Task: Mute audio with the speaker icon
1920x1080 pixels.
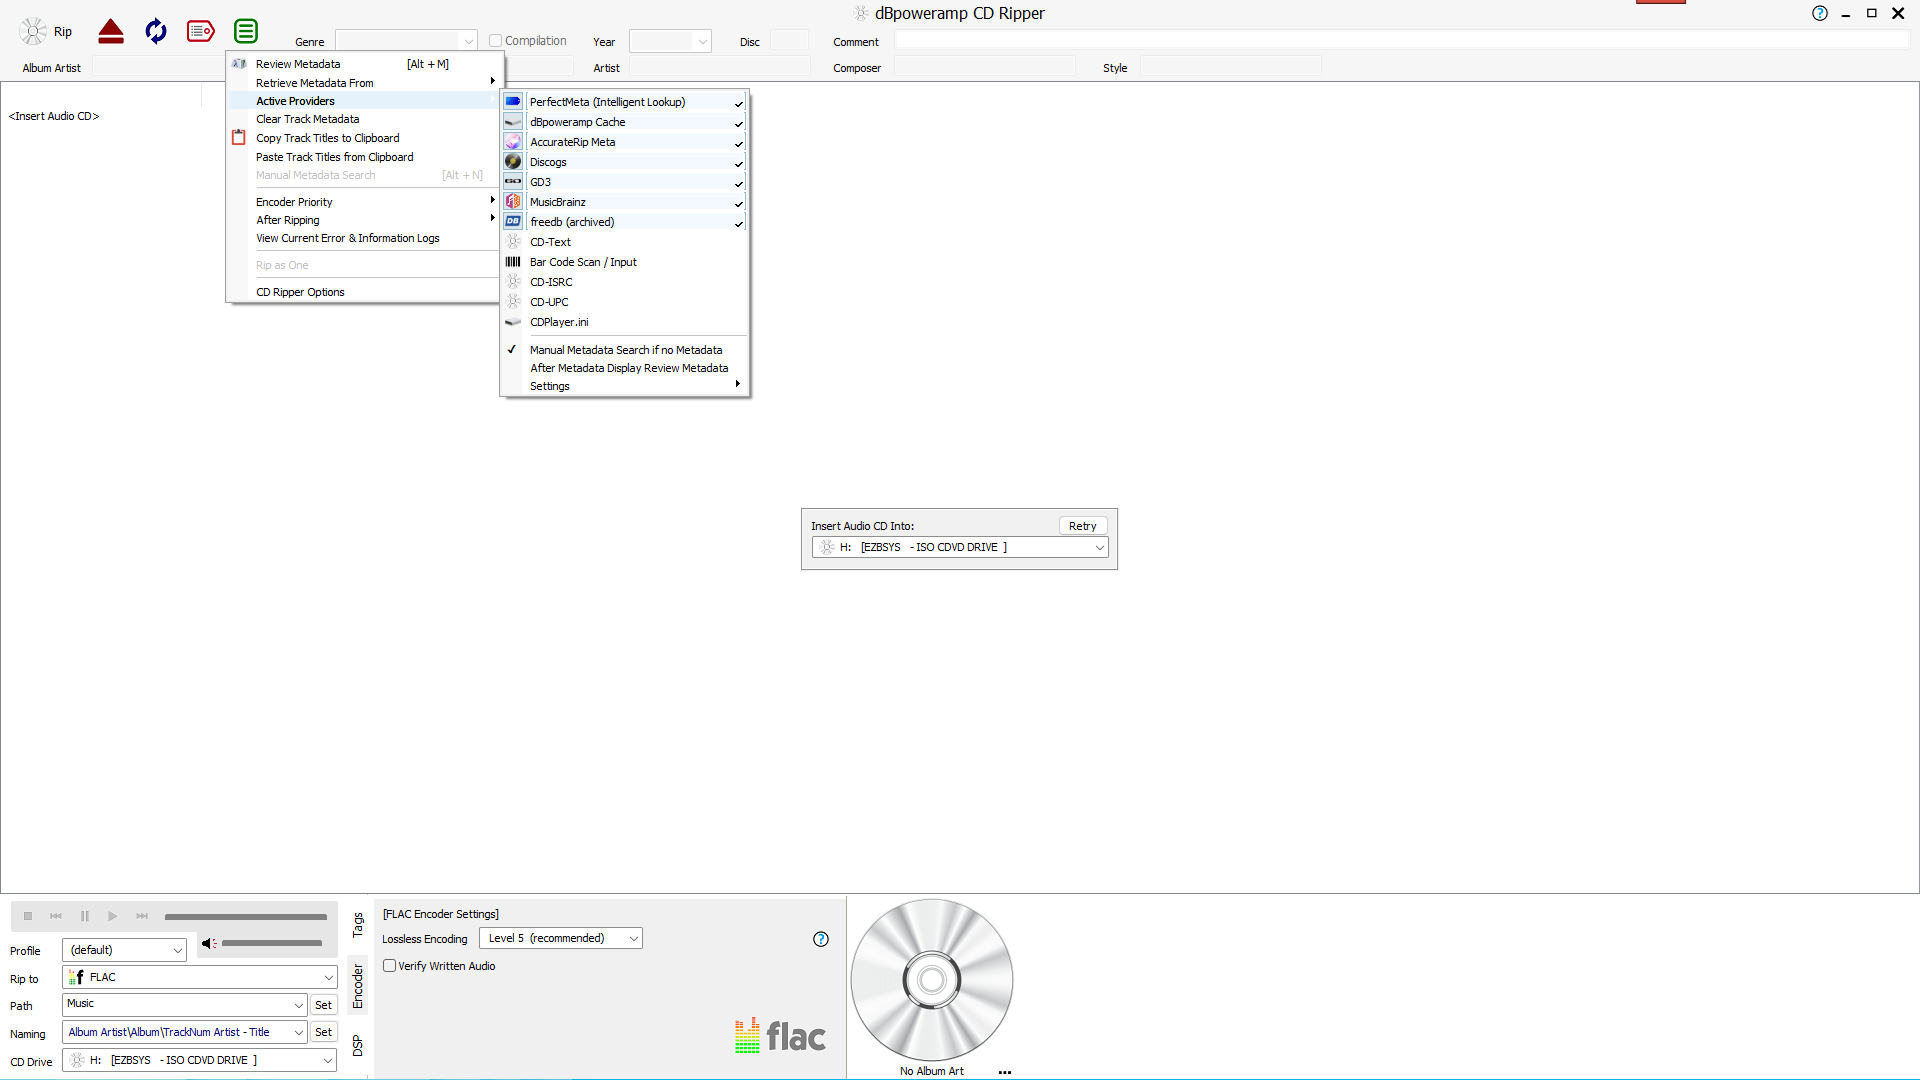Action: (208, 943)
